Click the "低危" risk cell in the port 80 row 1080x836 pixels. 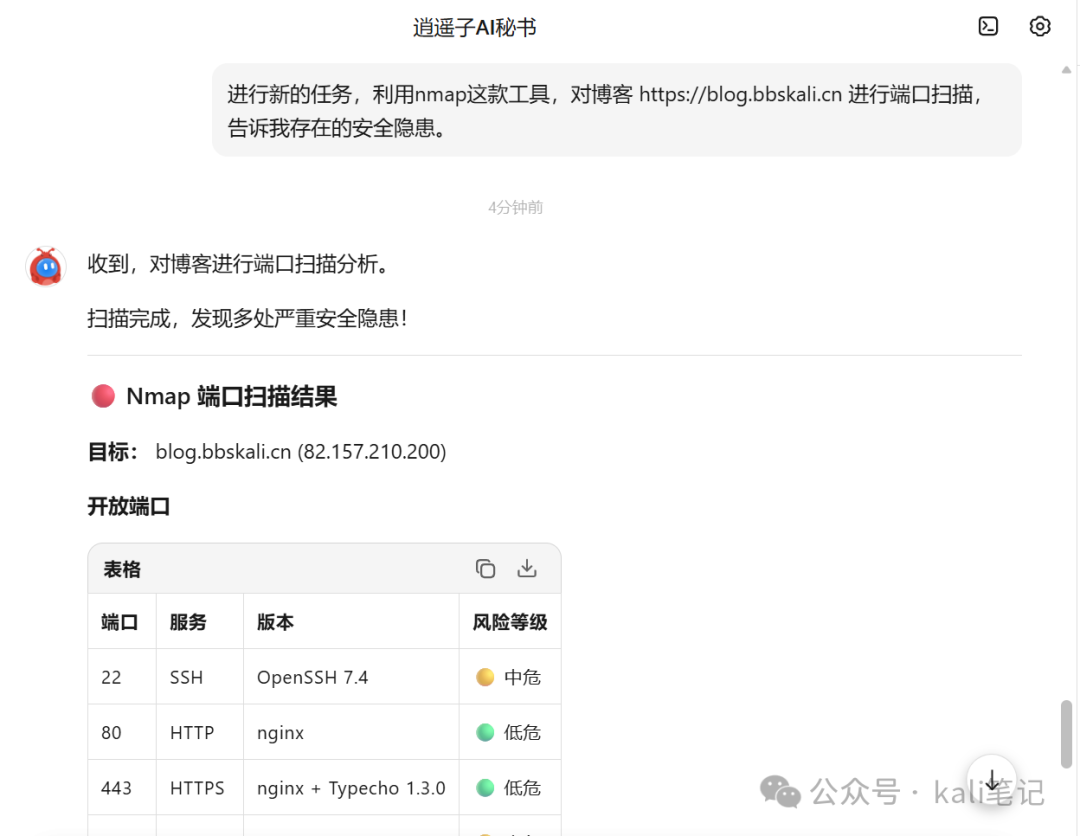coord(508,733)
